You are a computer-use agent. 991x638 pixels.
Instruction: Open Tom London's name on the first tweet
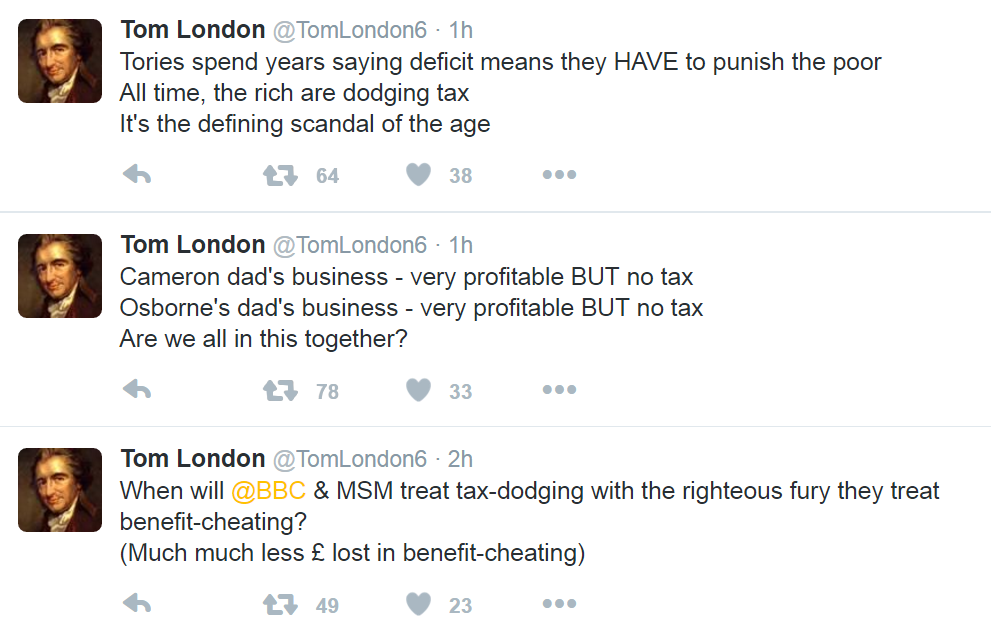192,30
